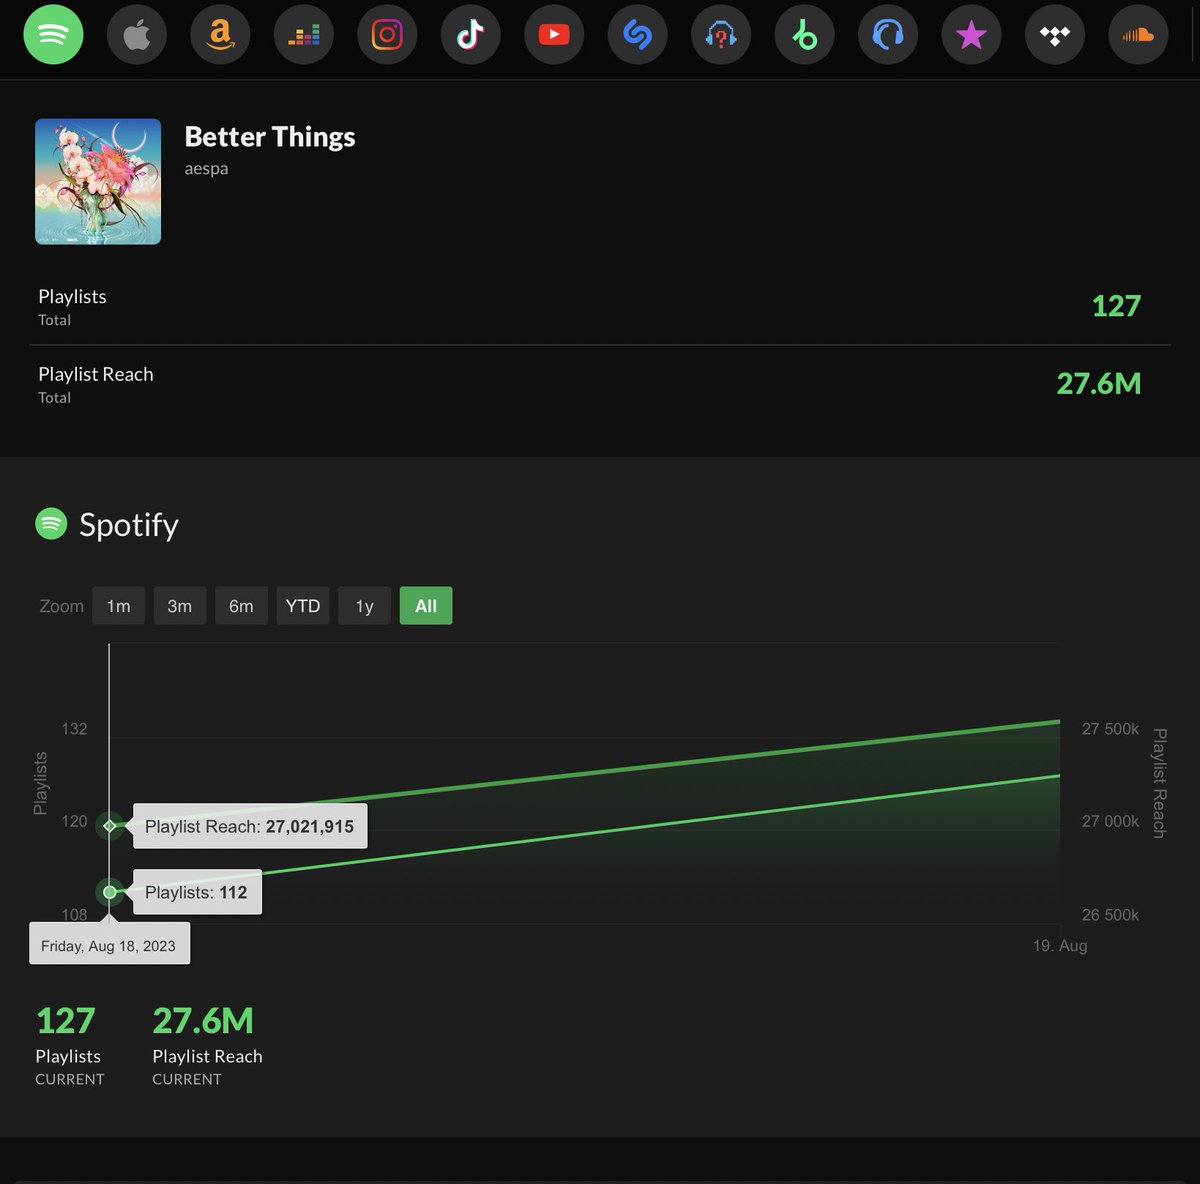Set chart zoom to 6m
This screenshot has height=1184, width=1200.
[x=241, y=606]
